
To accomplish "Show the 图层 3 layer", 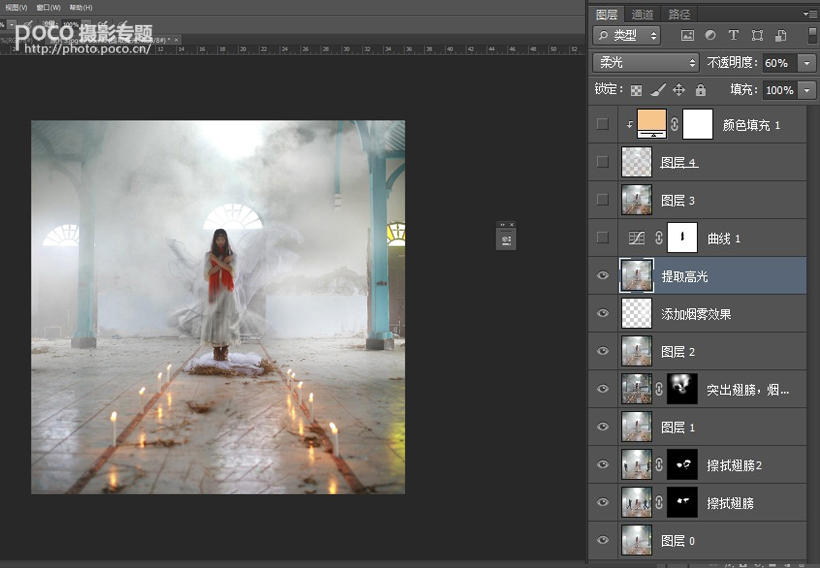I will tap(602, 199).
